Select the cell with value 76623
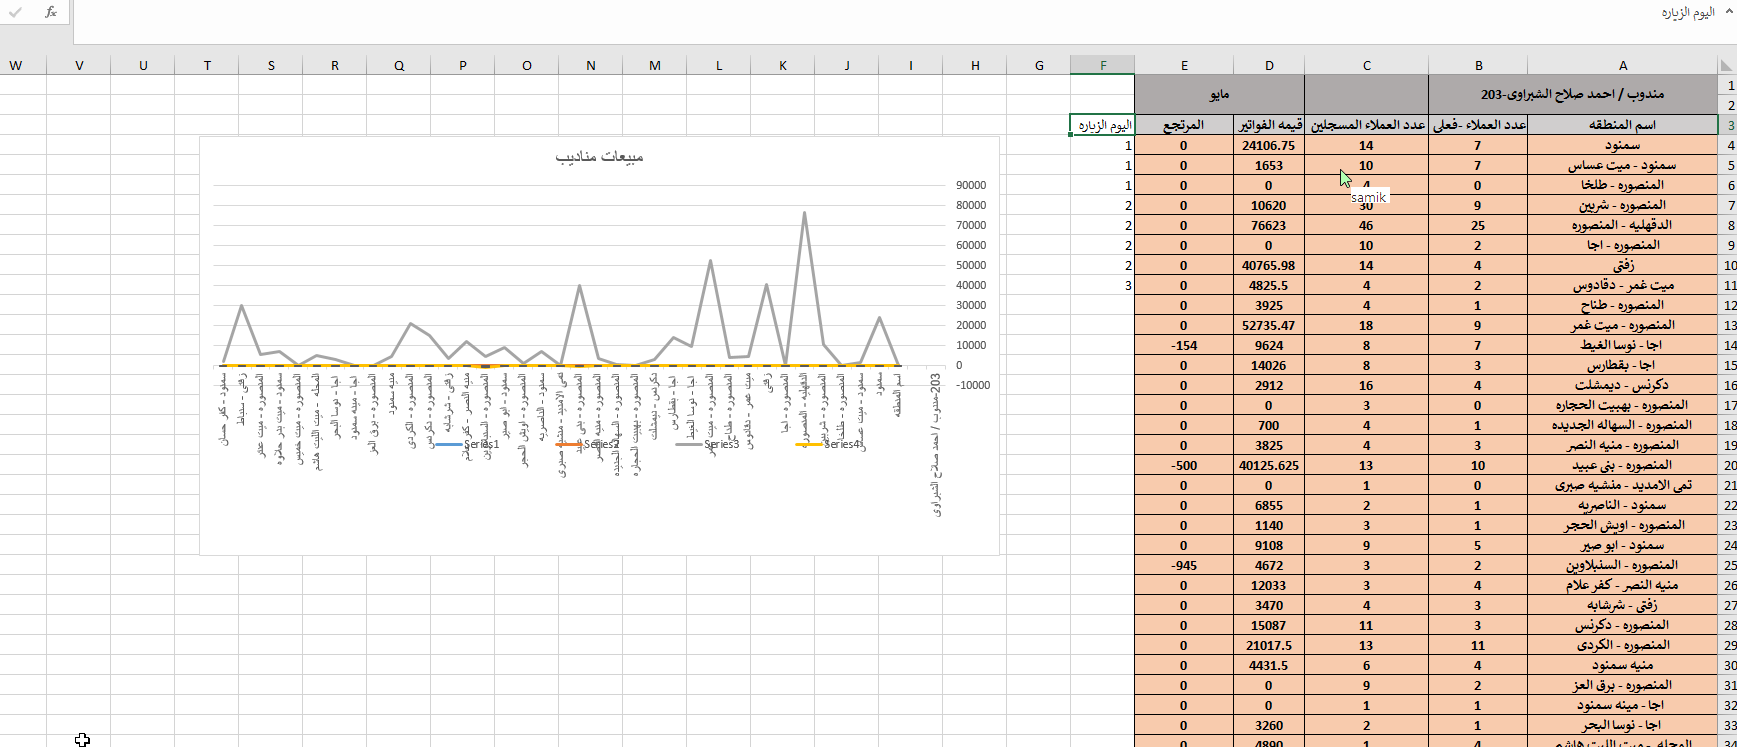The width and height of the screenshot is (1737, 747). (x=1269, y=225)
